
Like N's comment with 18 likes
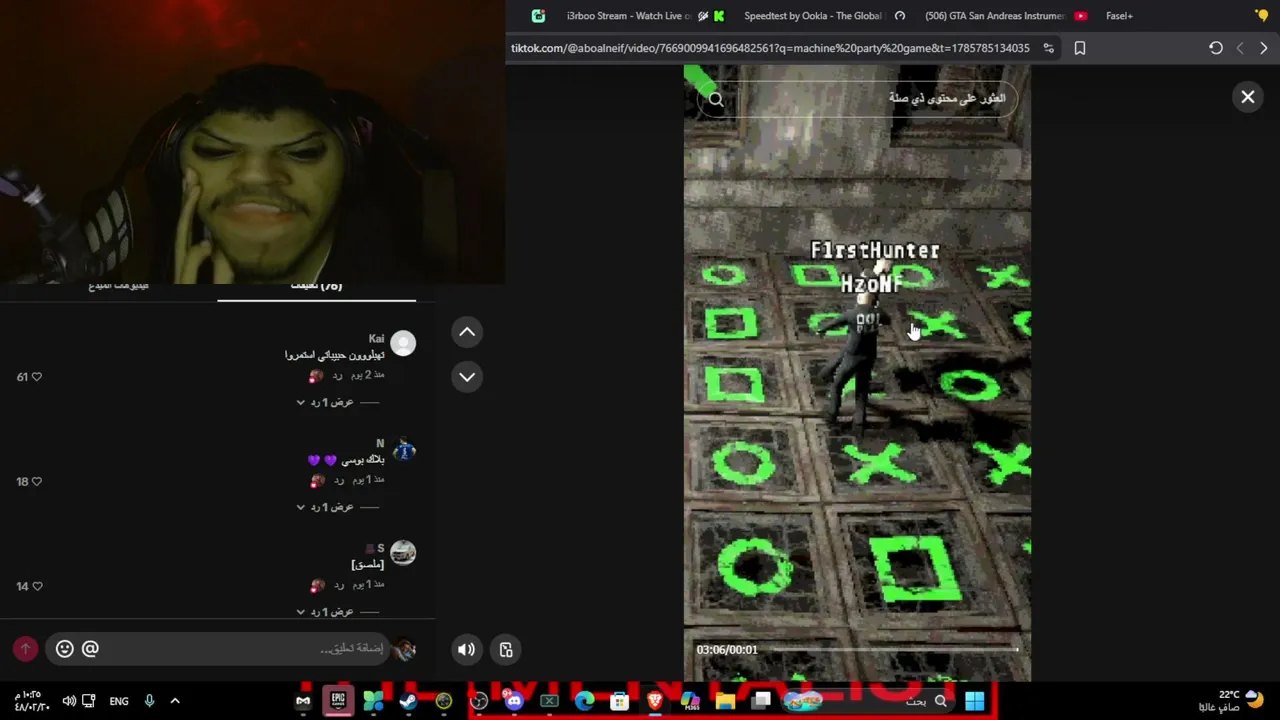[x=37, y=482]
